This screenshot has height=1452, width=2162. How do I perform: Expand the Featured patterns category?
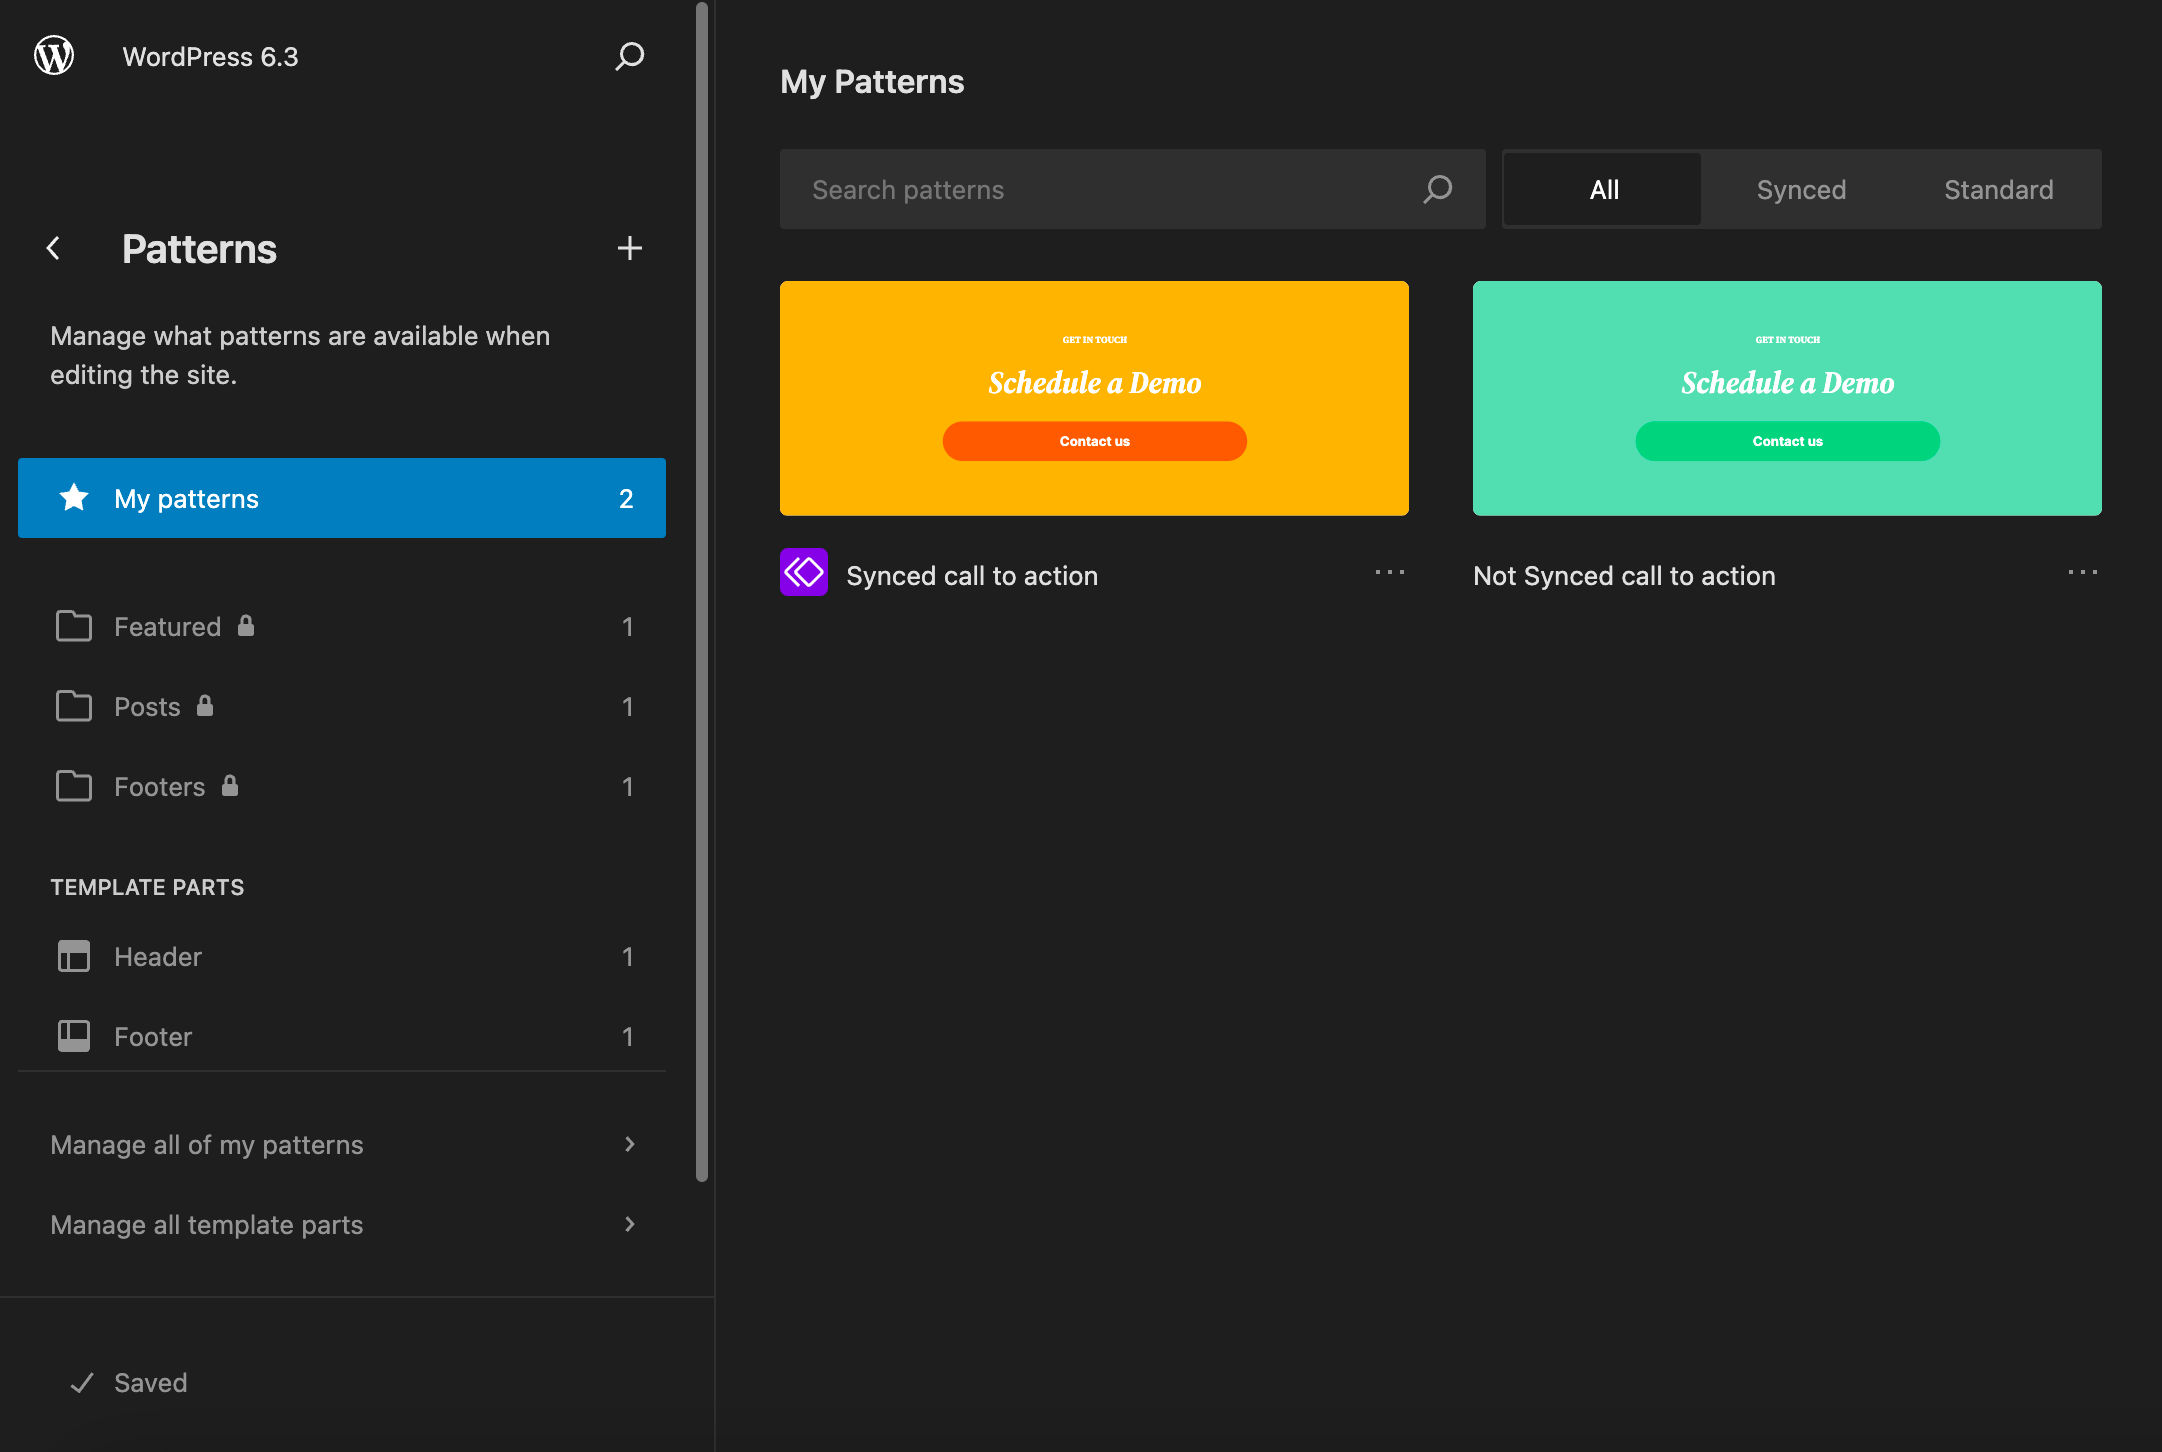pos(167,626)
